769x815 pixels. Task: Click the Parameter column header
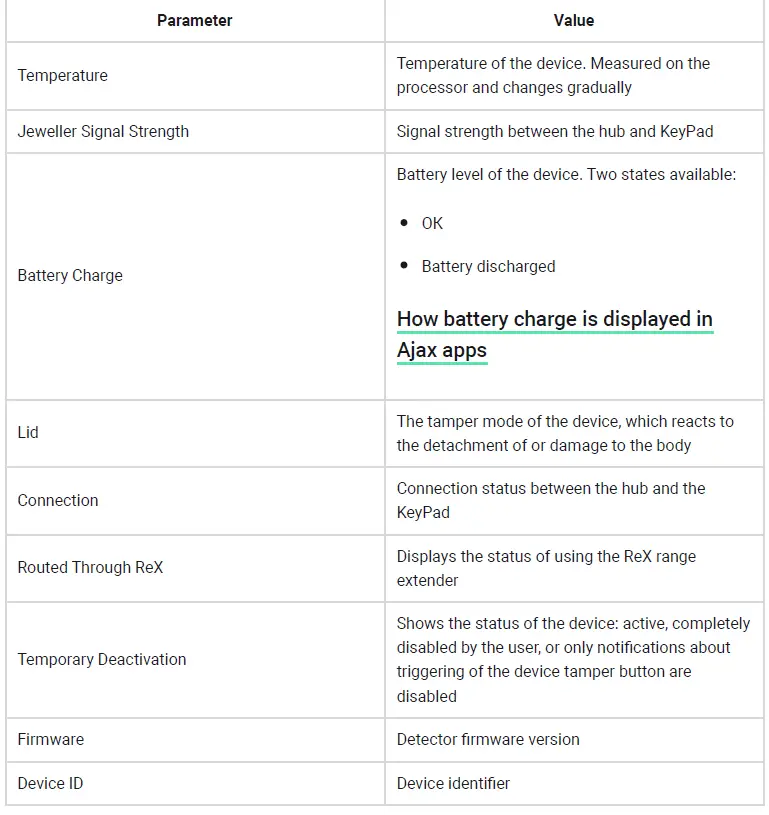pyautogui.click(x=194, y=20)
